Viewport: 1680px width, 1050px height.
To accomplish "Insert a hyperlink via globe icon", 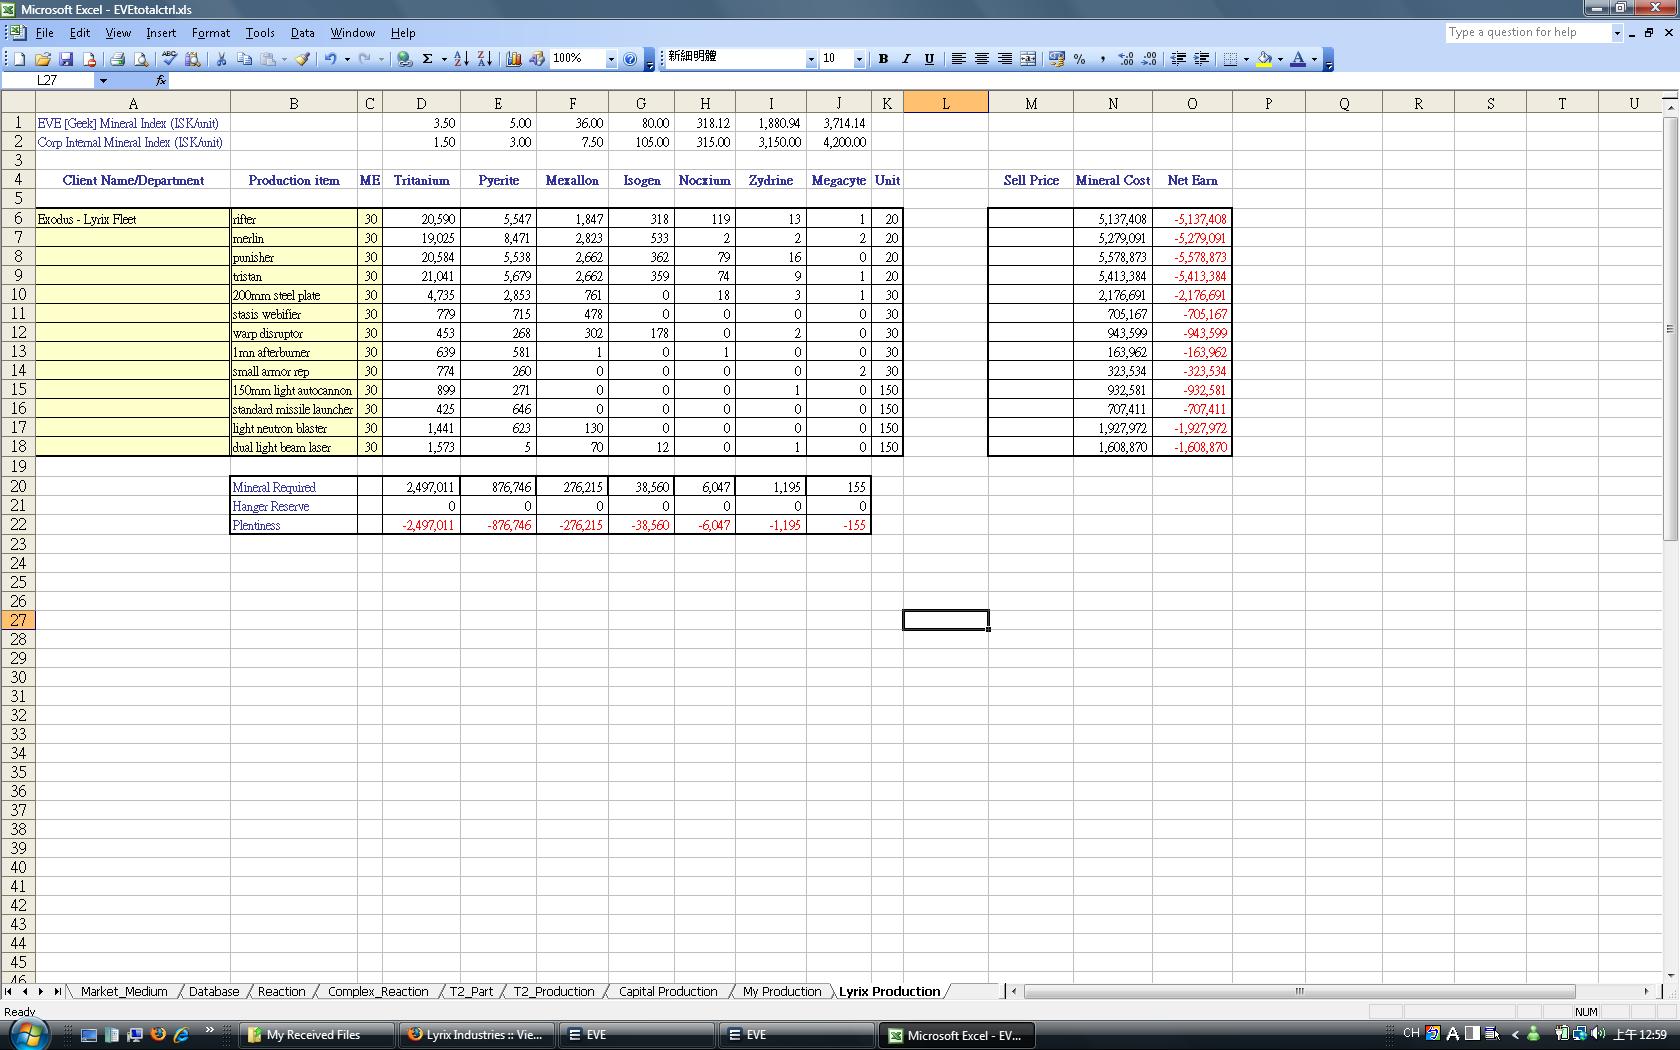I will (404, 59).
